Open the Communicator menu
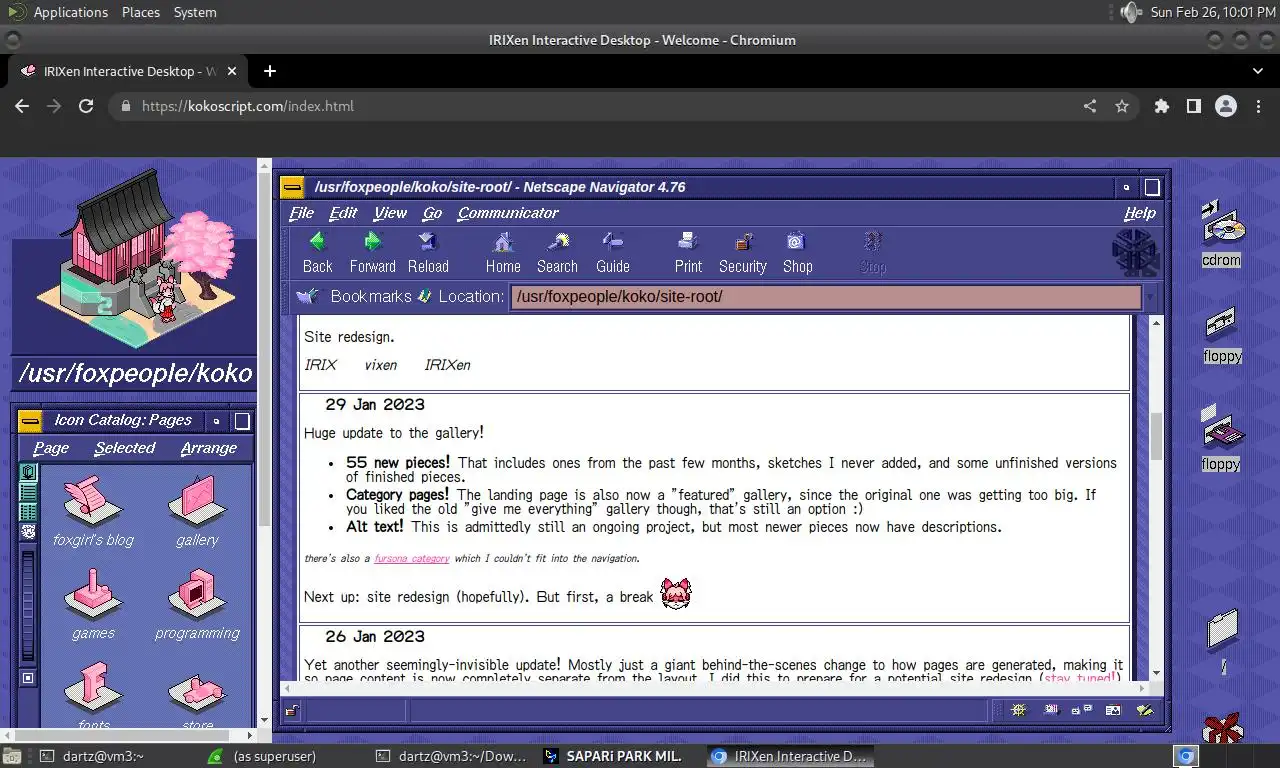 tap(508, 213)
